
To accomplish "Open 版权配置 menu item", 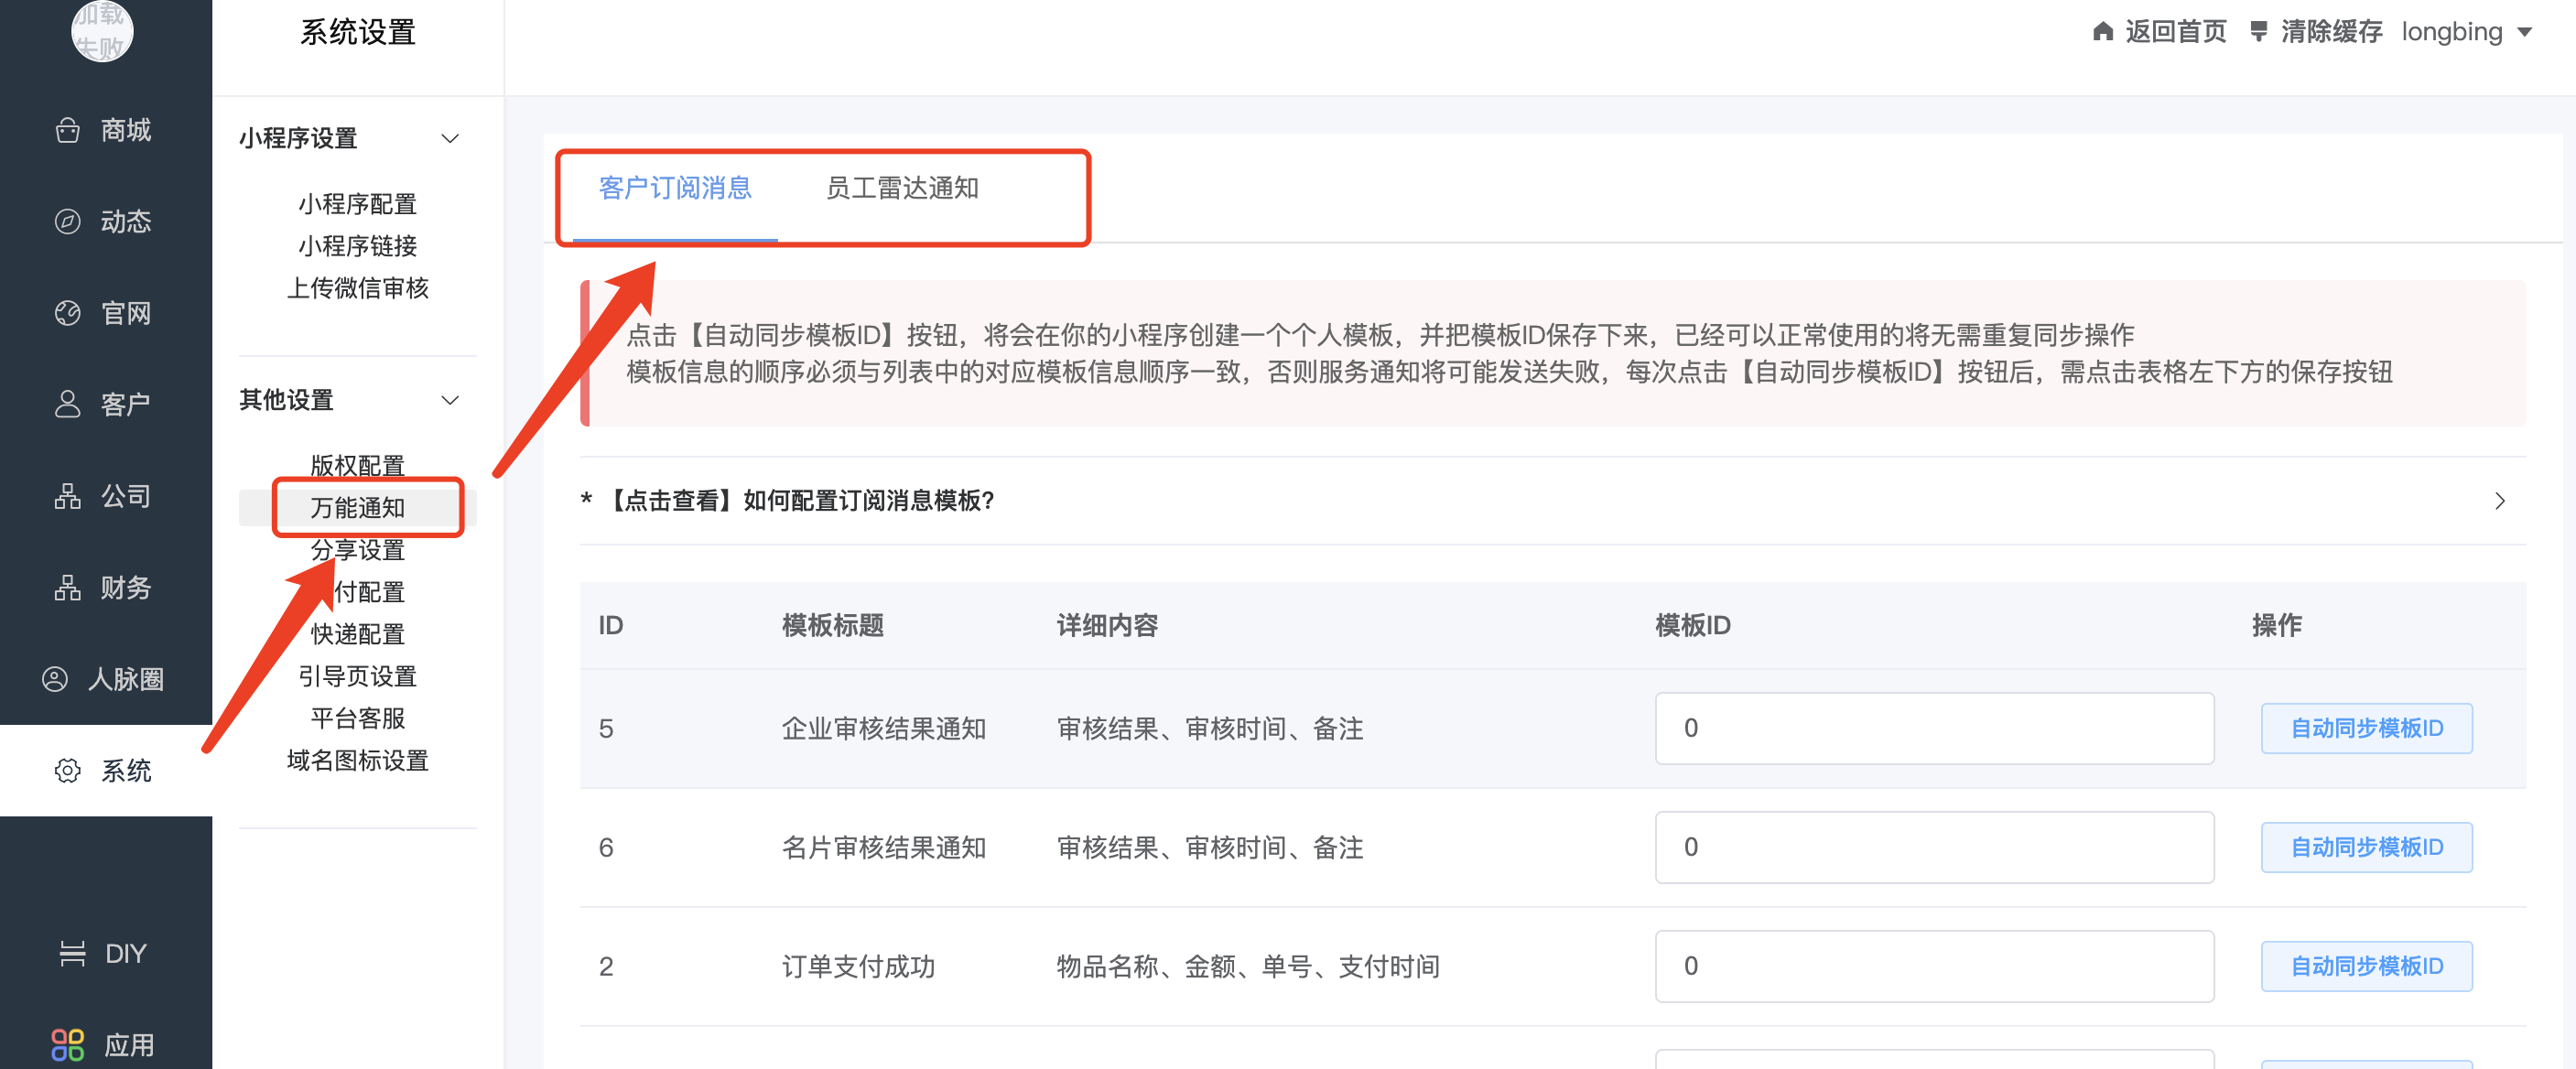I will (357, 465).
